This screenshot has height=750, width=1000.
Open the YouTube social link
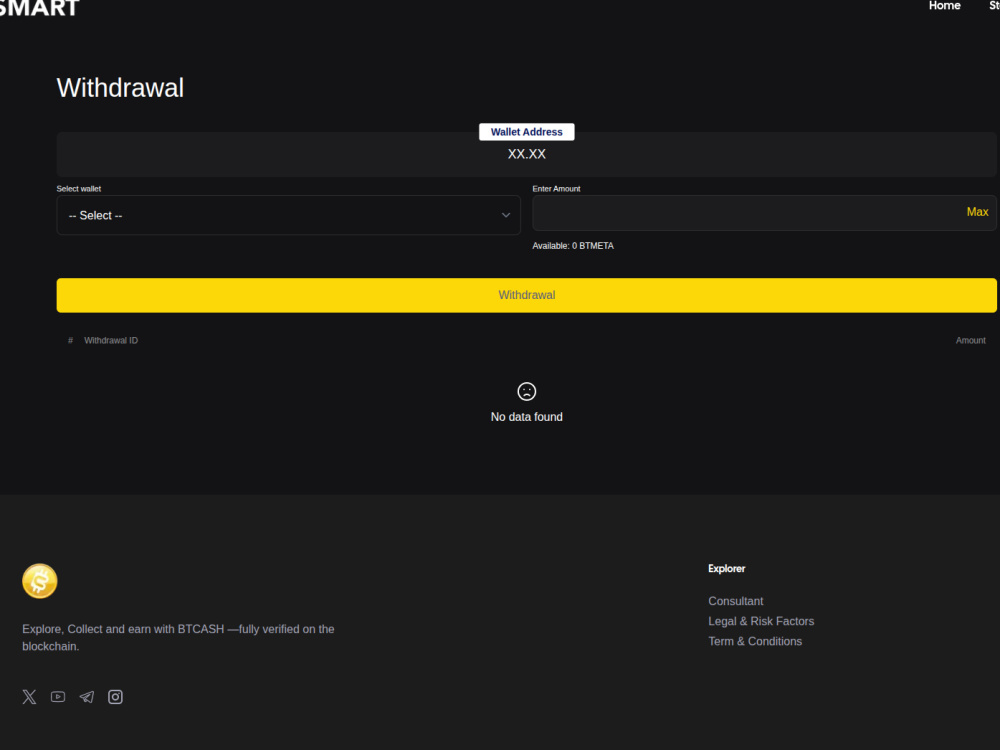pos(58,696)
